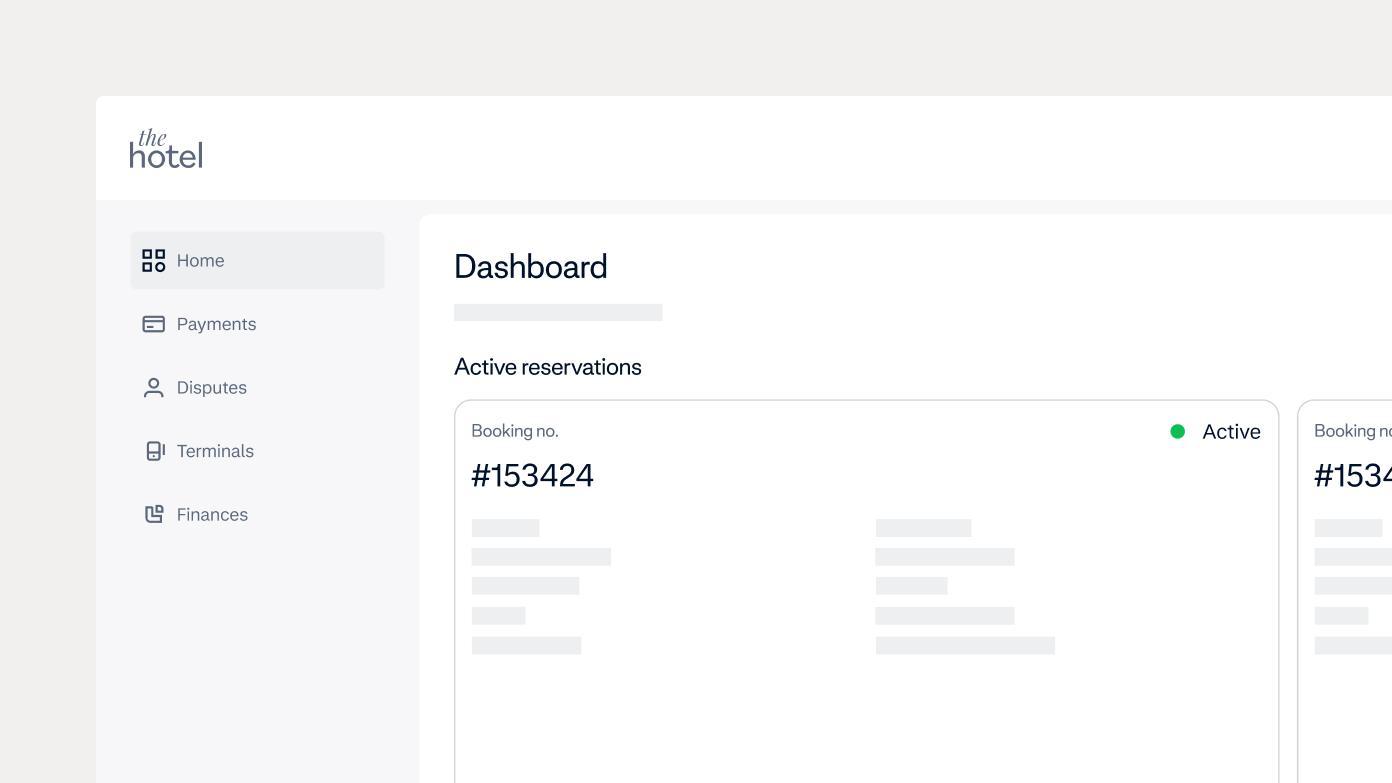1392x783 pixels.
Task: Click the Finances chart icon
Action: [154, 514]
